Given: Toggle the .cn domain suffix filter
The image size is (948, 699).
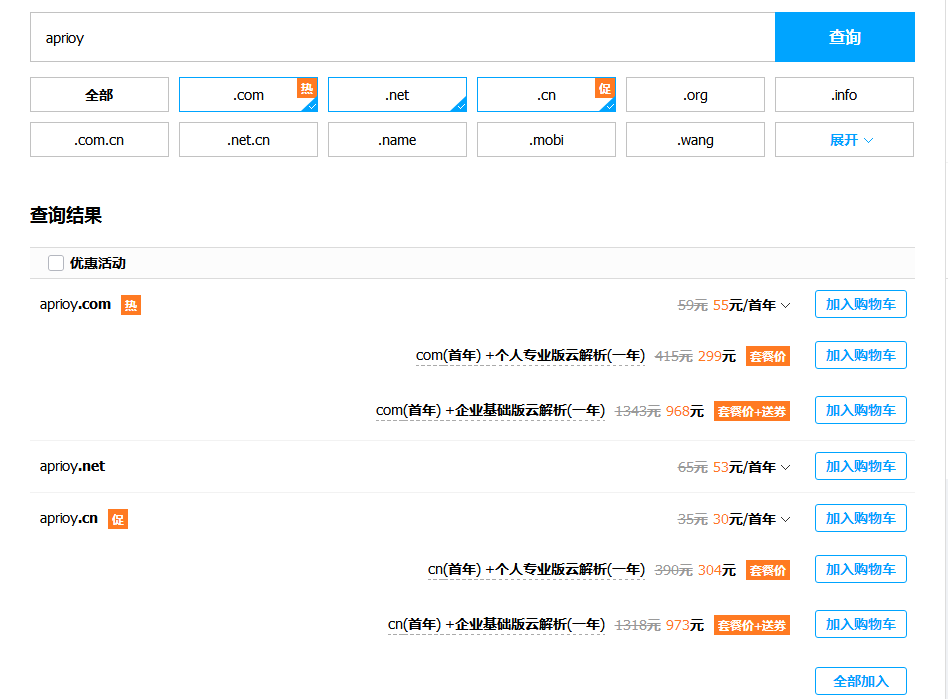Looking at the screenshot, I should (547, 94).
